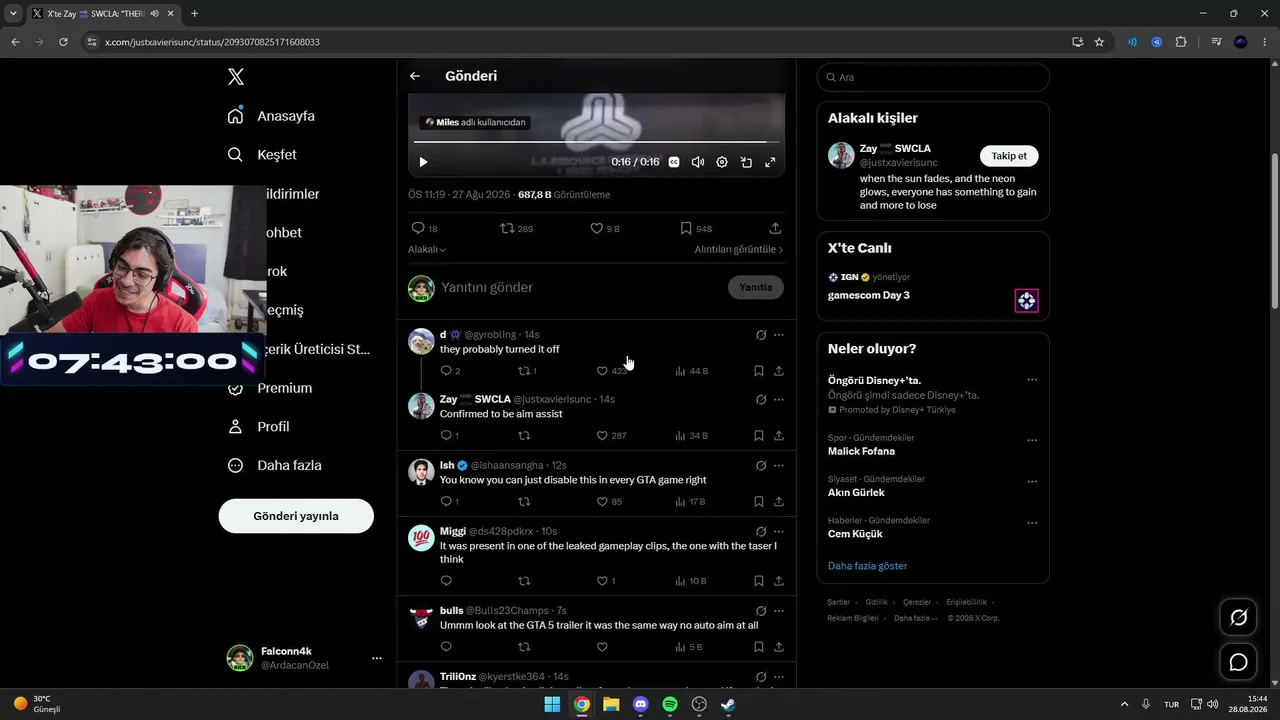Open Miggi's profile avatar

tap(421, 538)
